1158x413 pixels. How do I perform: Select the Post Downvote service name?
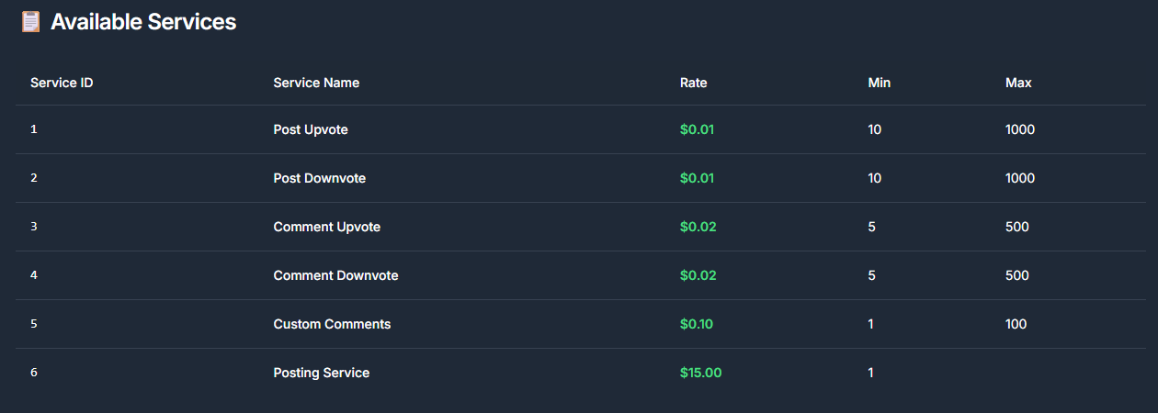coord(319,178)
